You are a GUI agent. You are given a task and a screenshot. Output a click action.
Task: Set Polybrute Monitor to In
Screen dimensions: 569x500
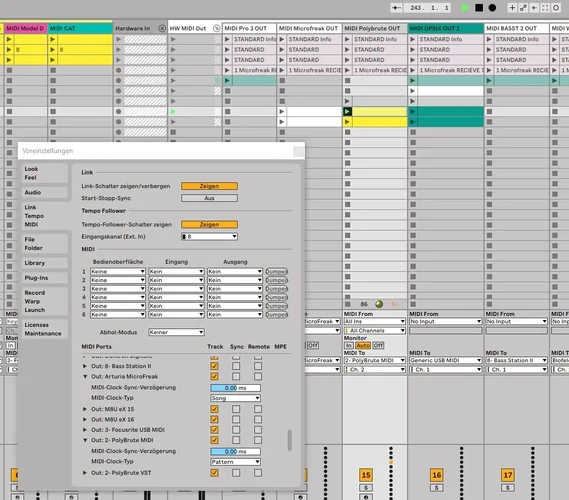(x=348, y=345)
